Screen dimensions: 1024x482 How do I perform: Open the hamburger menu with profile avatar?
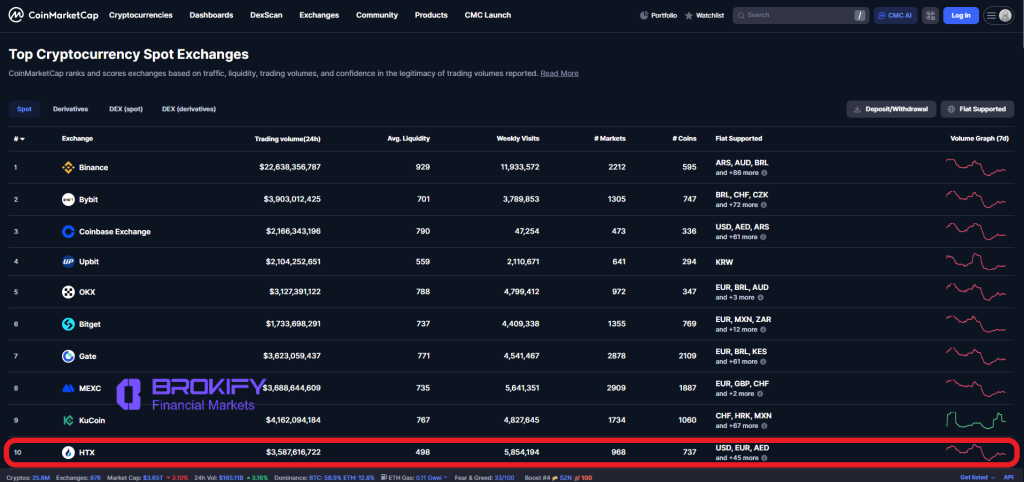pyautogui.click(x=998, y=16)
